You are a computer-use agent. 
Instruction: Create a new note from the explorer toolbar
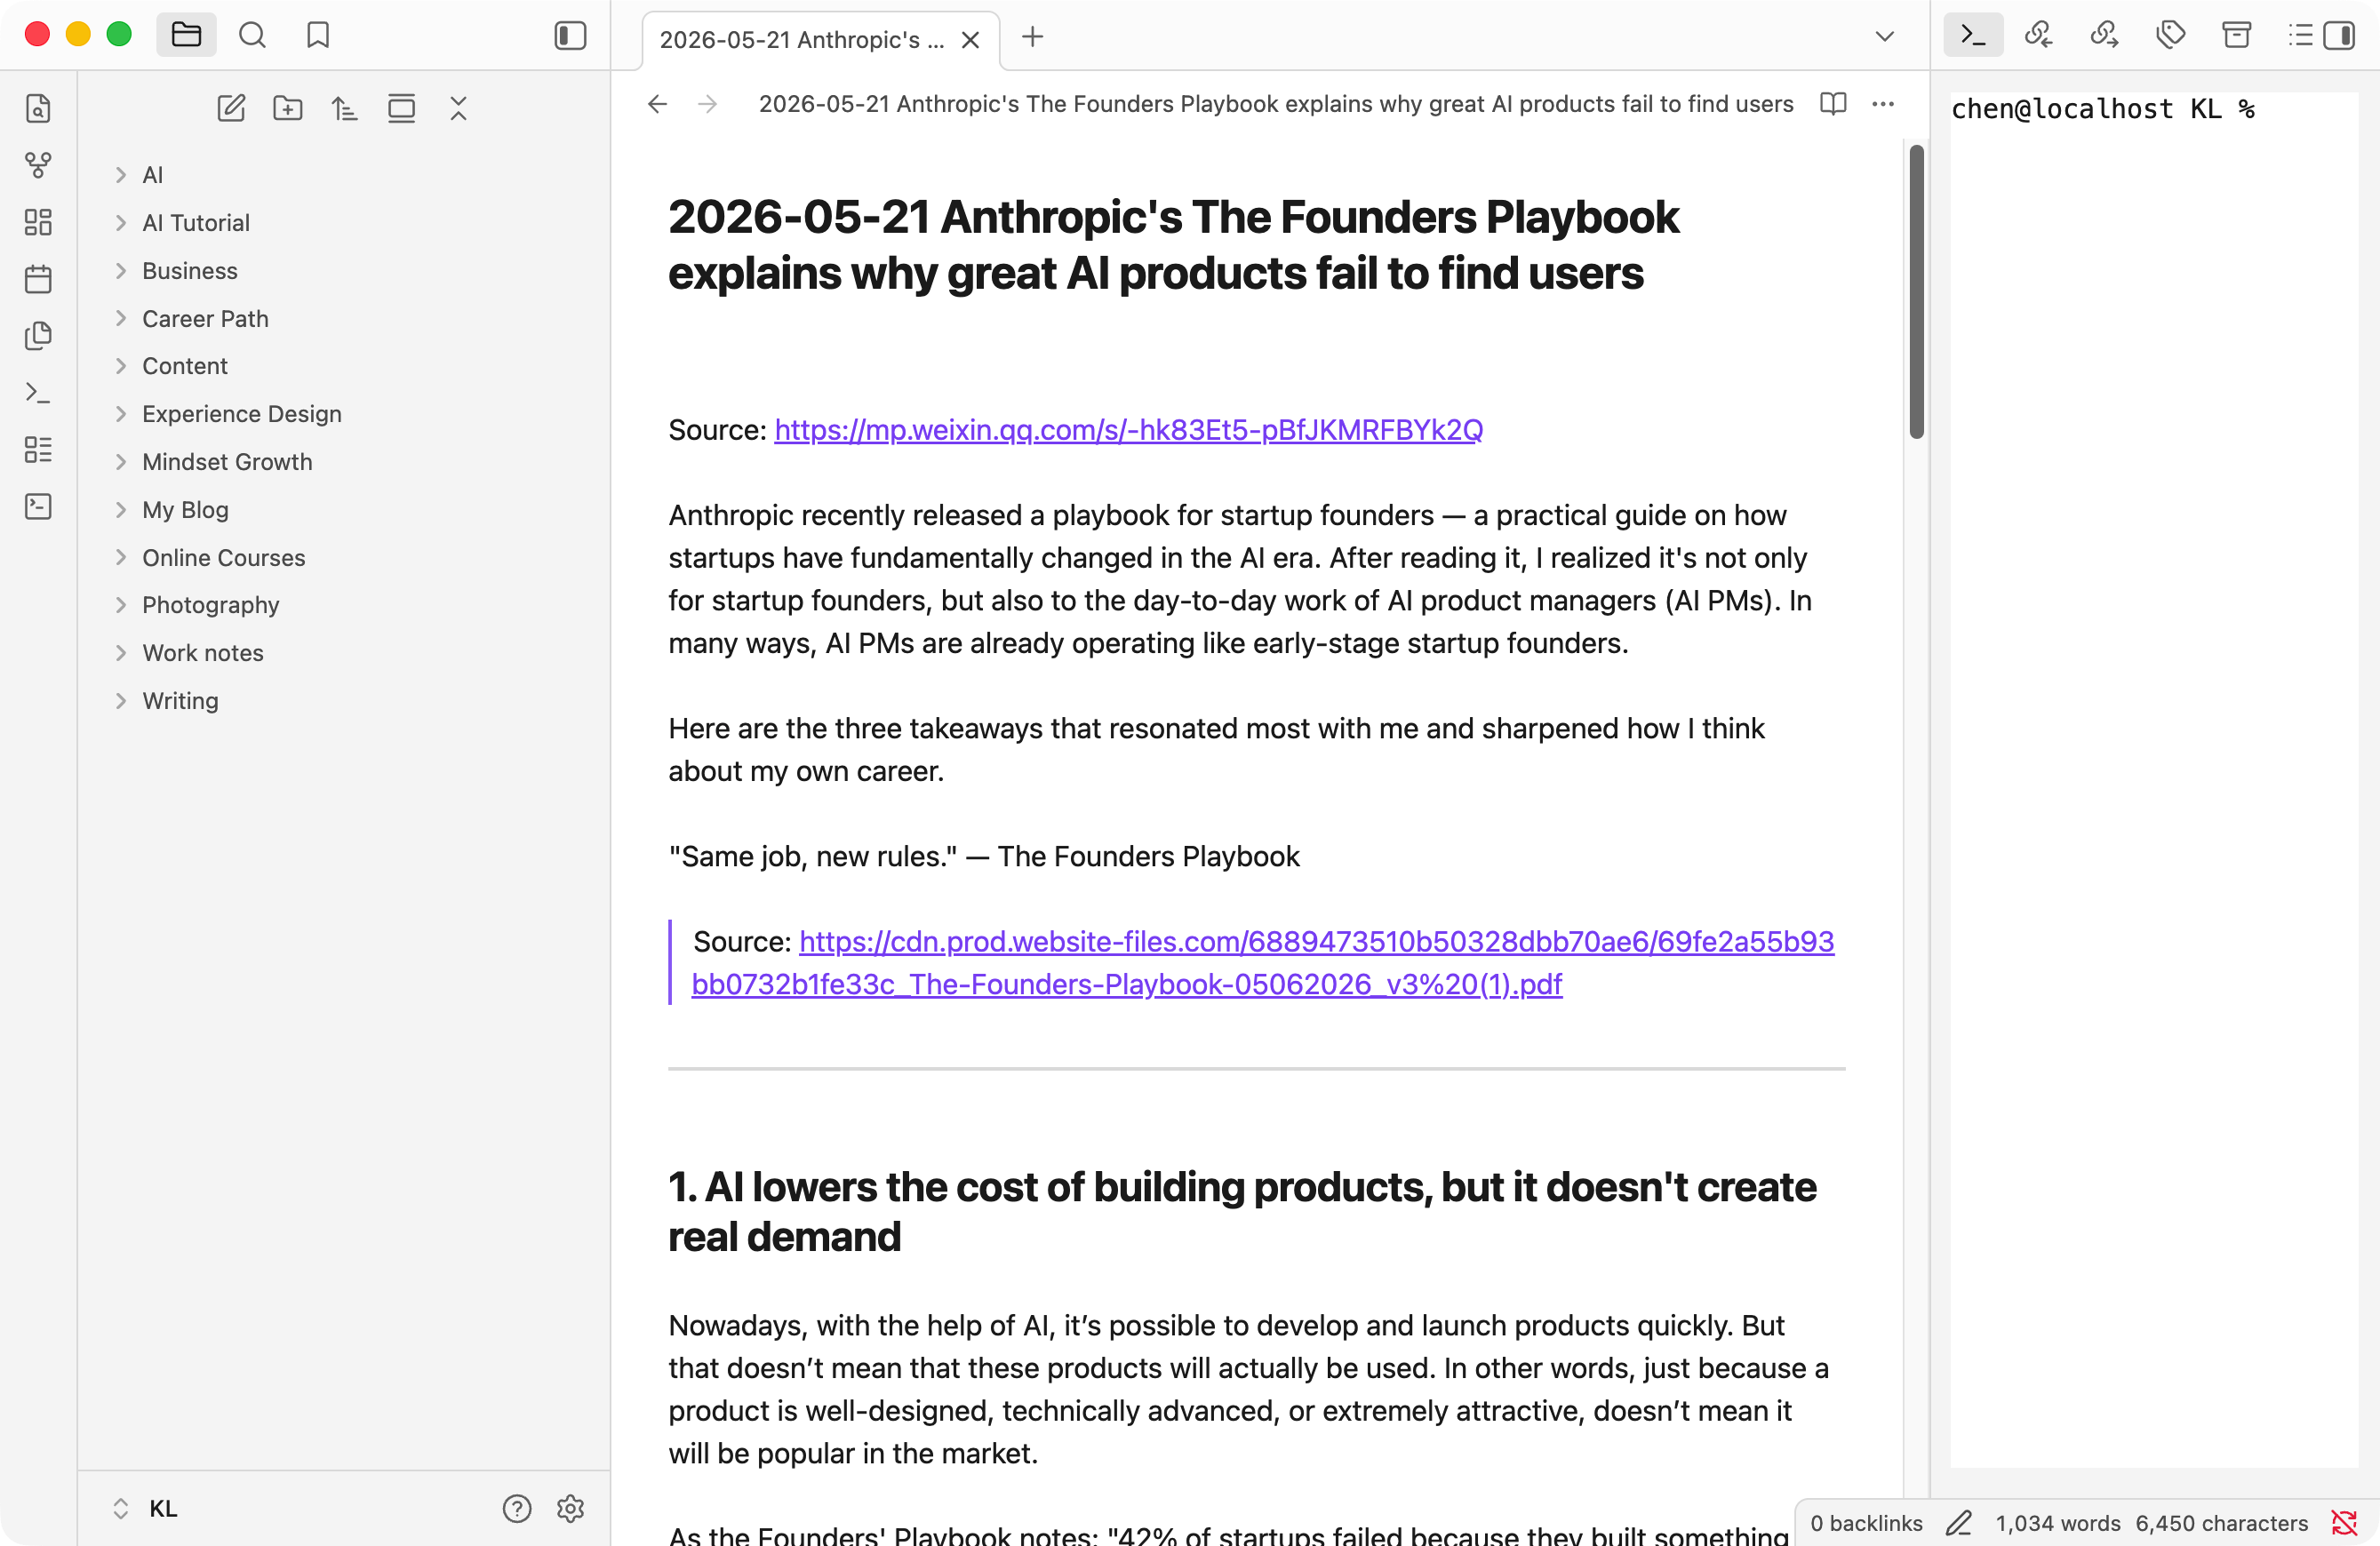231,108
